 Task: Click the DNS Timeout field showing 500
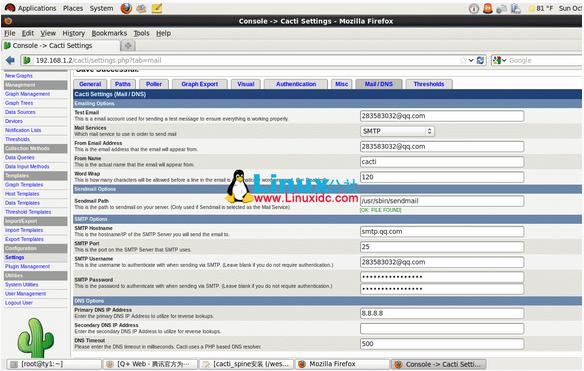point(442,344)
